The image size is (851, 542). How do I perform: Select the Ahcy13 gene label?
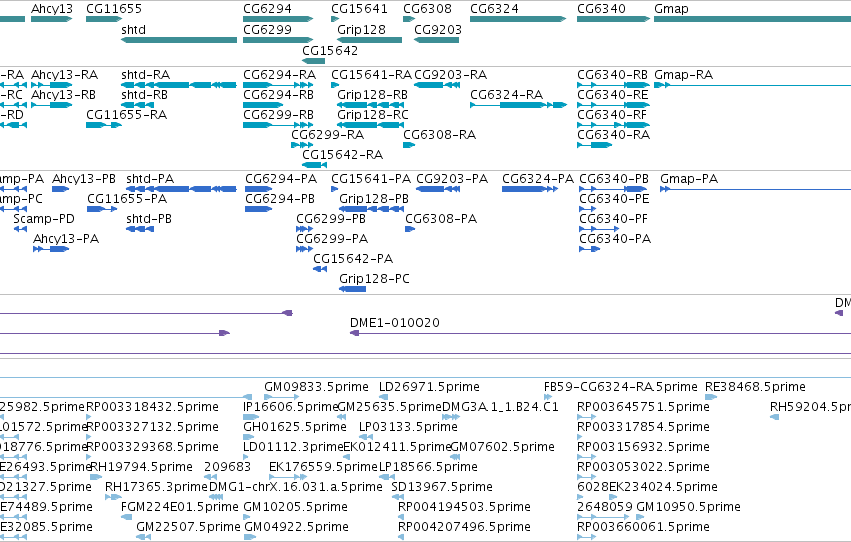click(x=52, y=9)
